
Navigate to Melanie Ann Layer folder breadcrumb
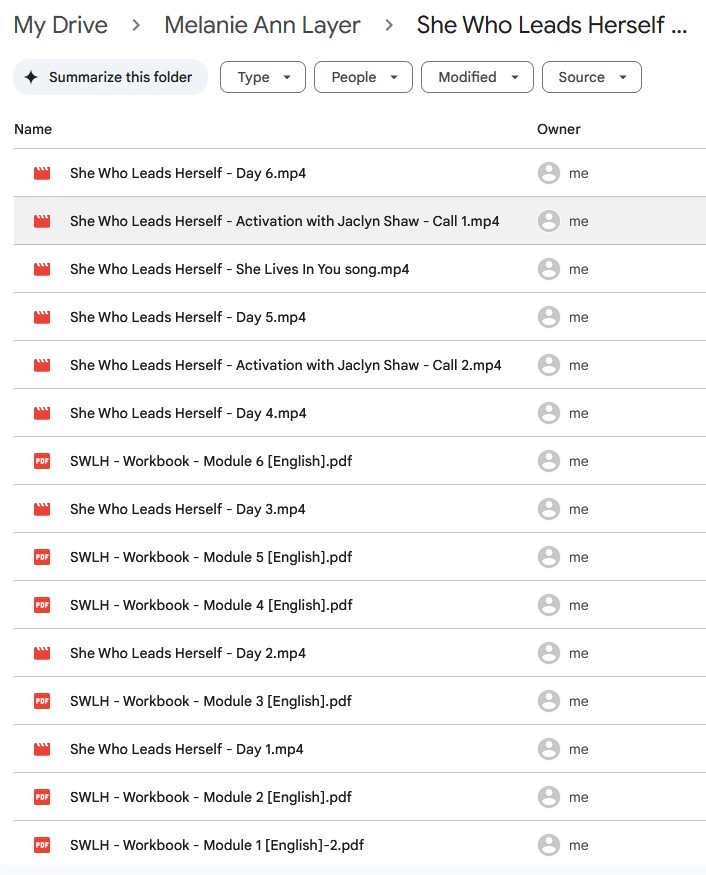pyautogui.click(x=262, y=25)
